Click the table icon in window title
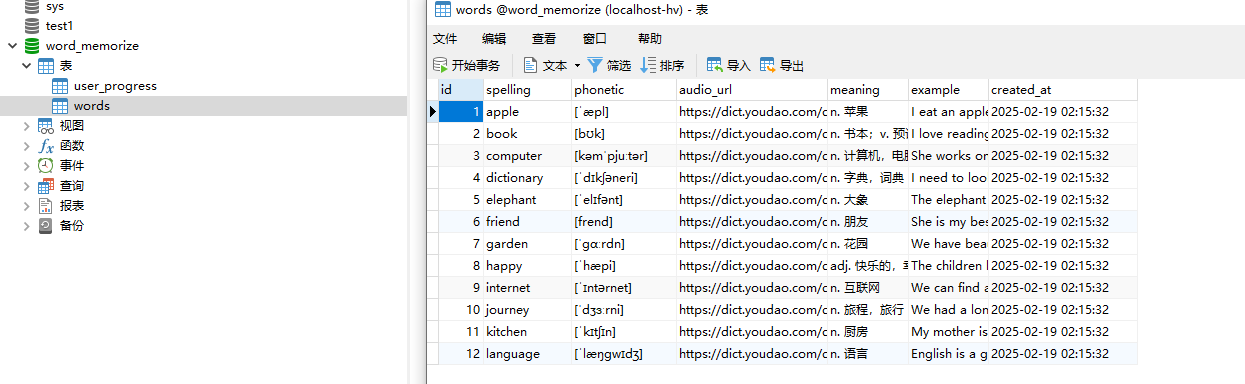Image resolution: width=1245 pixels, height=384 pixels. point(442,10)
